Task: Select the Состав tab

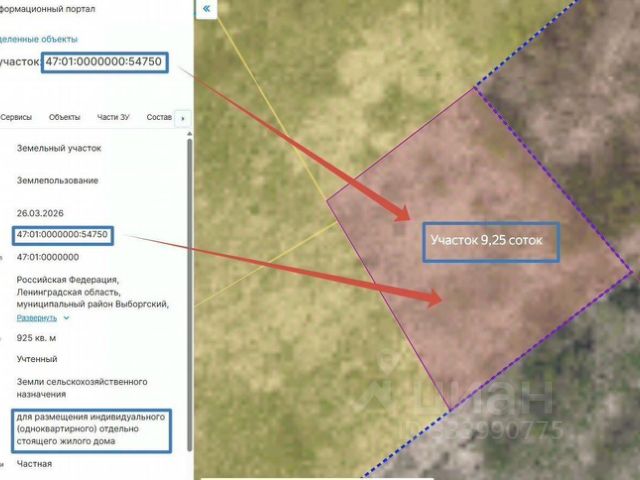Action: pos(159,117)
